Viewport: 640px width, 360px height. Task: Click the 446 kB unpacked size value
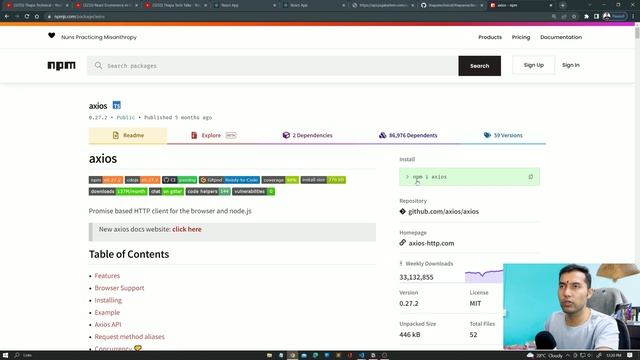[x=410, y=334]
